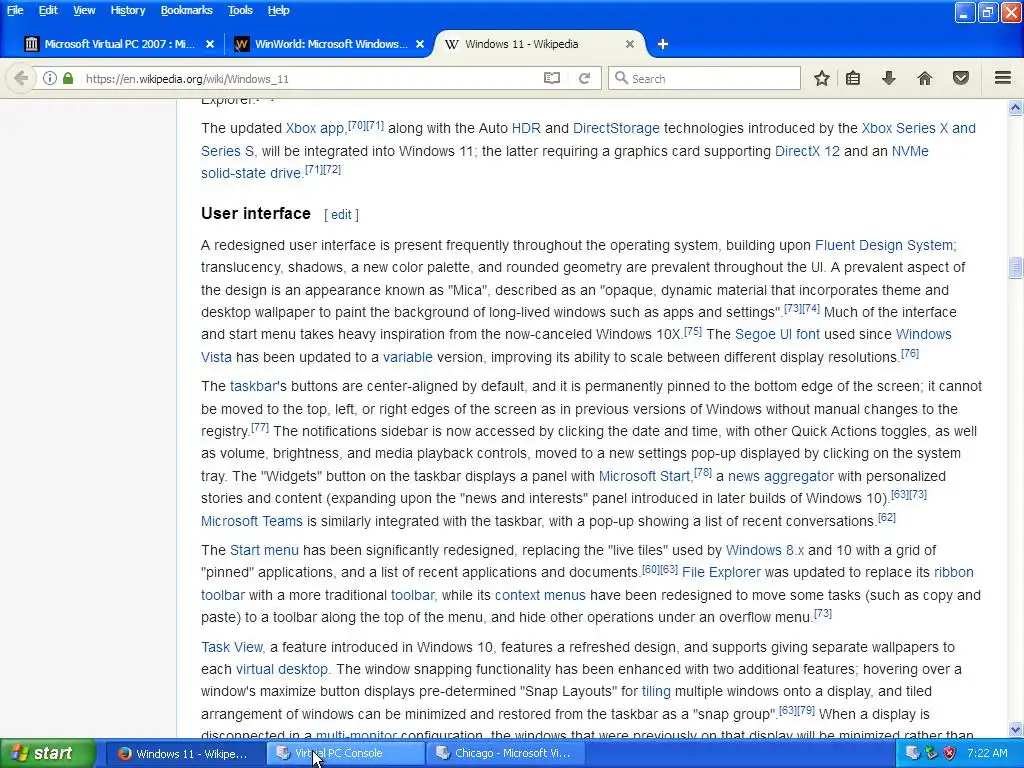This screenshot has width=1024, height=768.
Task: Go back with the back arrow button
Action: (21, 78)
